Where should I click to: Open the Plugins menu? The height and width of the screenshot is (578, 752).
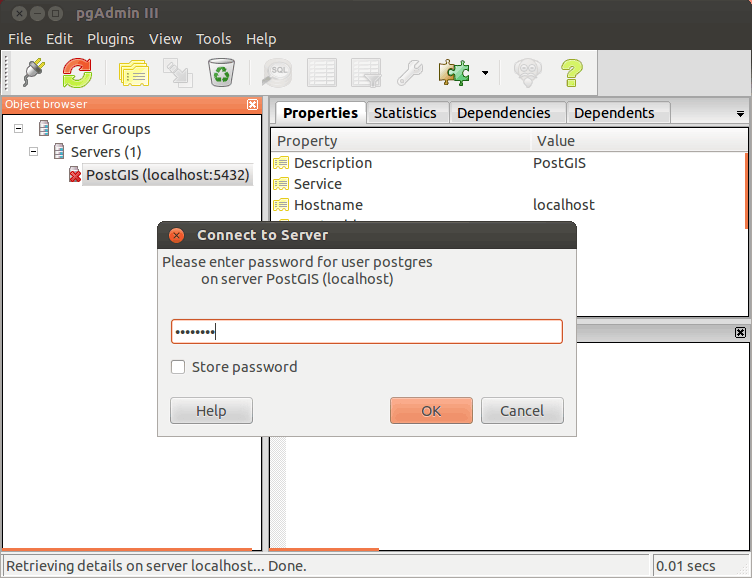tap(110, 39)
